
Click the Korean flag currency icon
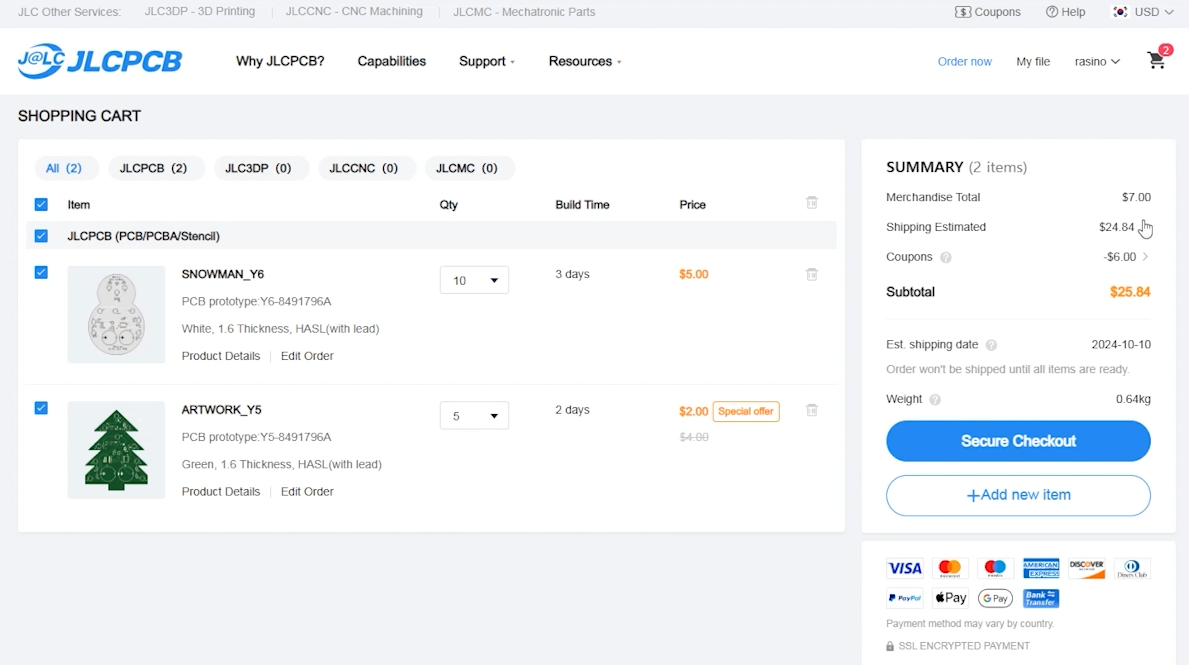pos(1120,12)
